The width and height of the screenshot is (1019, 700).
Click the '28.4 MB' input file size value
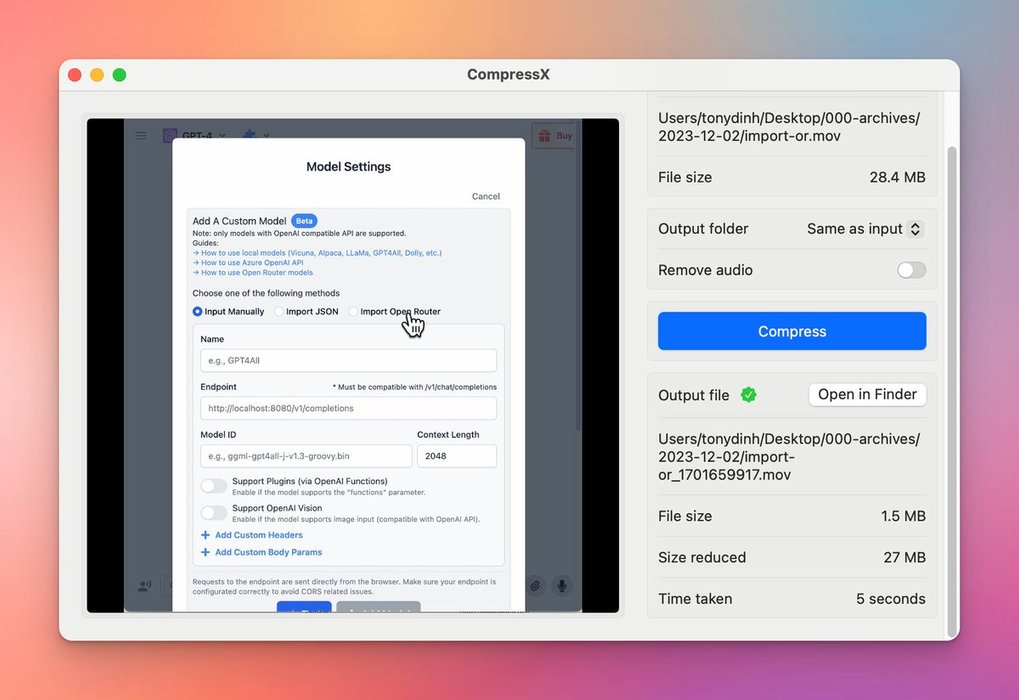(x=897, y=177)
